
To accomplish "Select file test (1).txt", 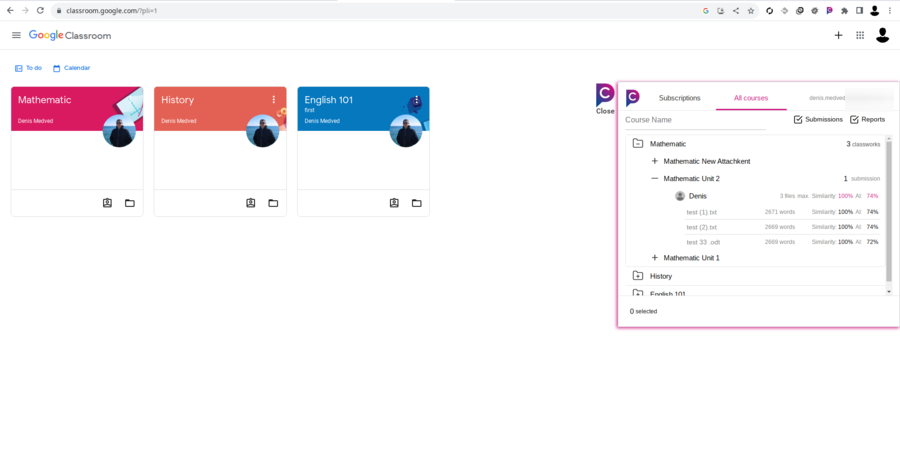I will coord(701,212).
